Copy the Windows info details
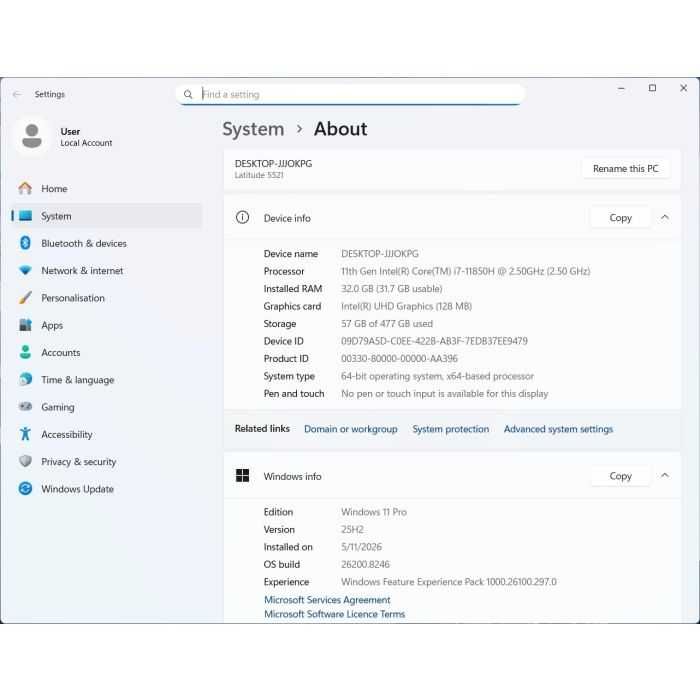This screenshot has width=700, height=700. (x=621, y=476)
